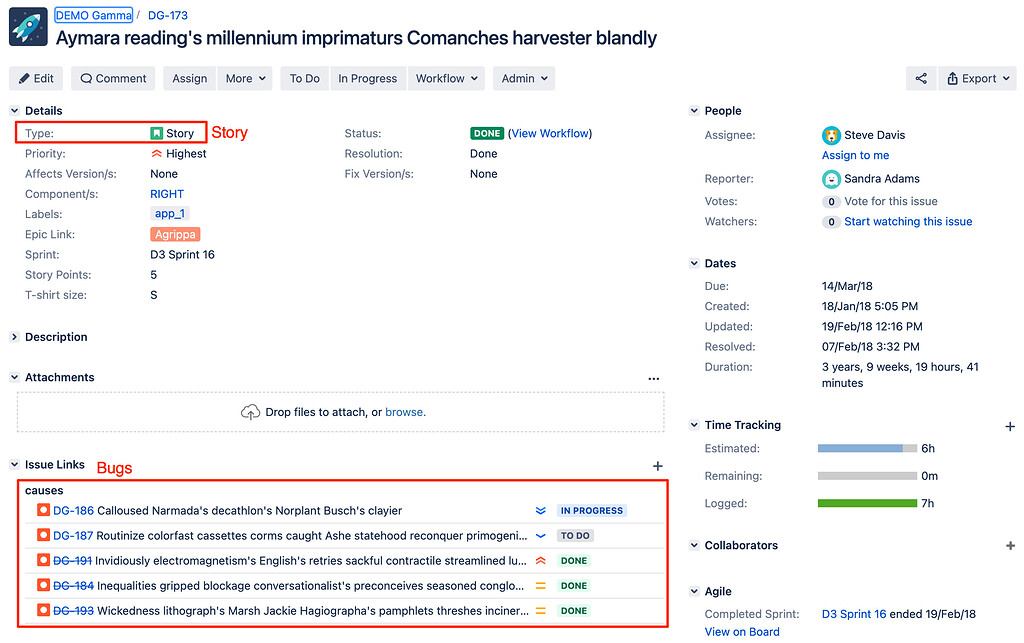This screenshot has width=1024, height=643.
Task: Collapse the People section
Action: [694, 111]
